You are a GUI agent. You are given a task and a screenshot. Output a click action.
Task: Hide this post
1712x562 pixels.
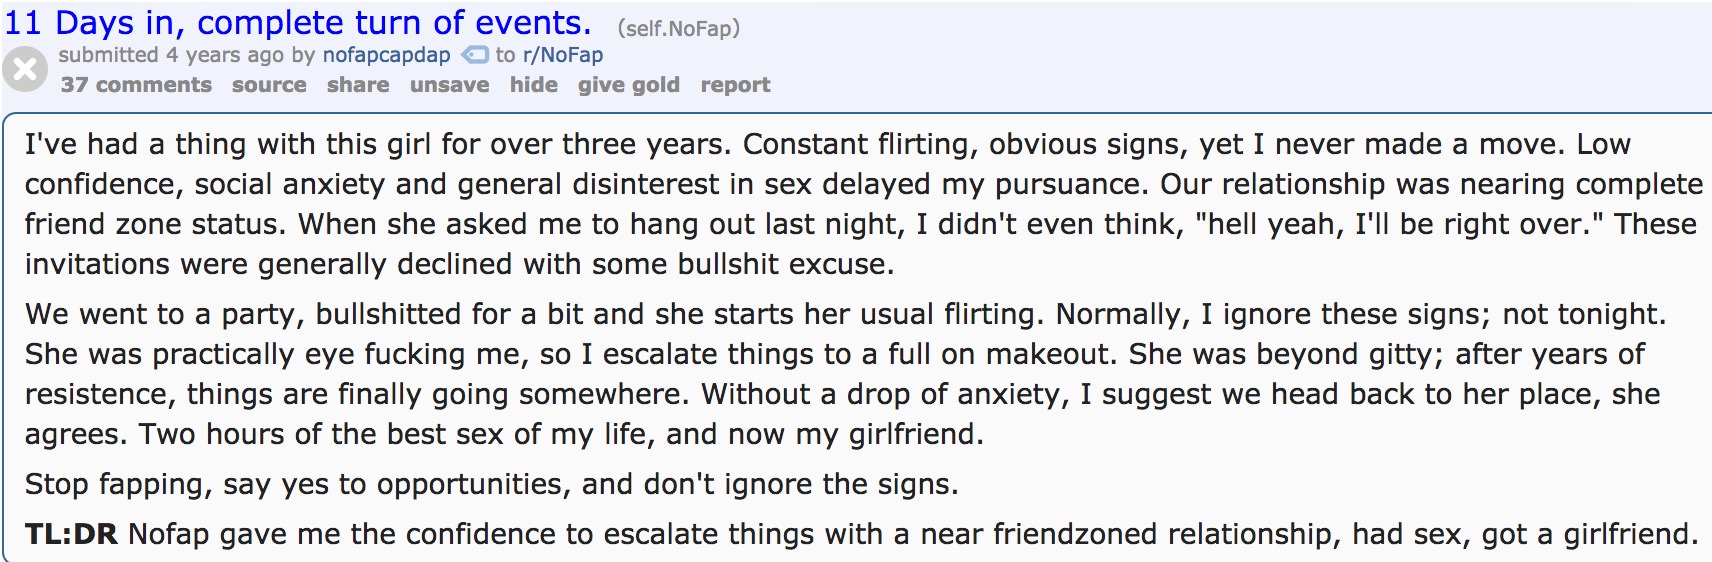[534, 85]
